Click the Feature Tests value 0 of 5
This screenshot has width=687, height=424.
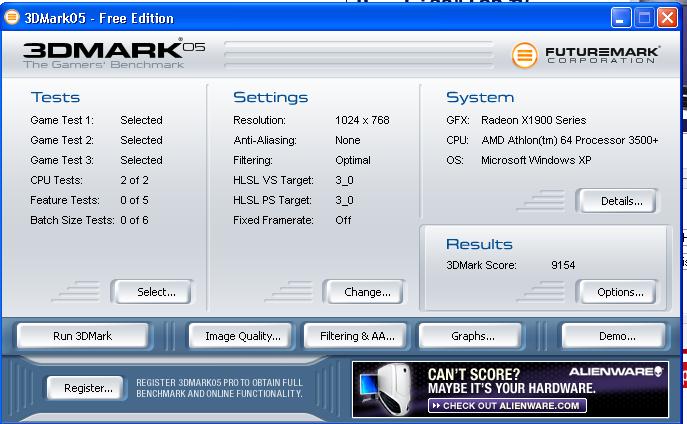click(135, 200)
